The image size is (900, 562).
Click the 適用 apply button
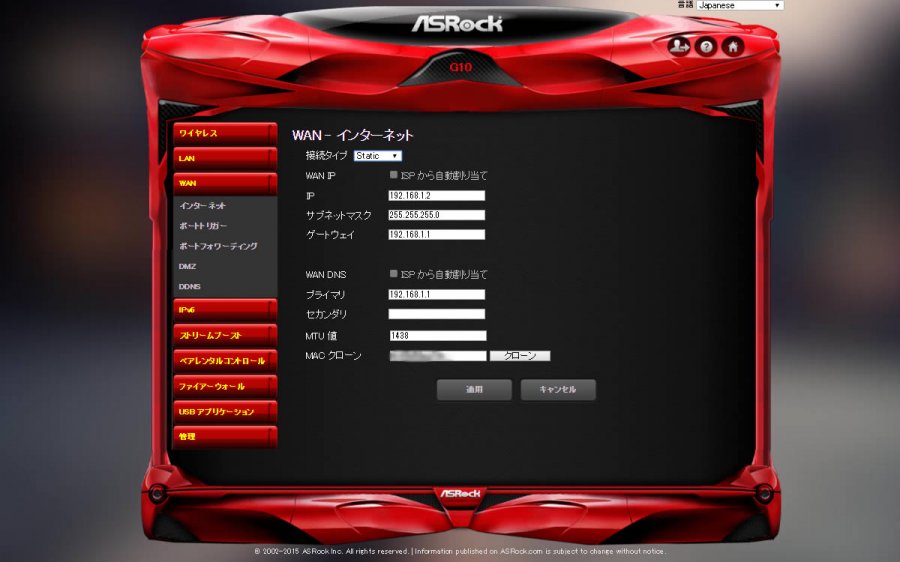(x=474, y=390)
